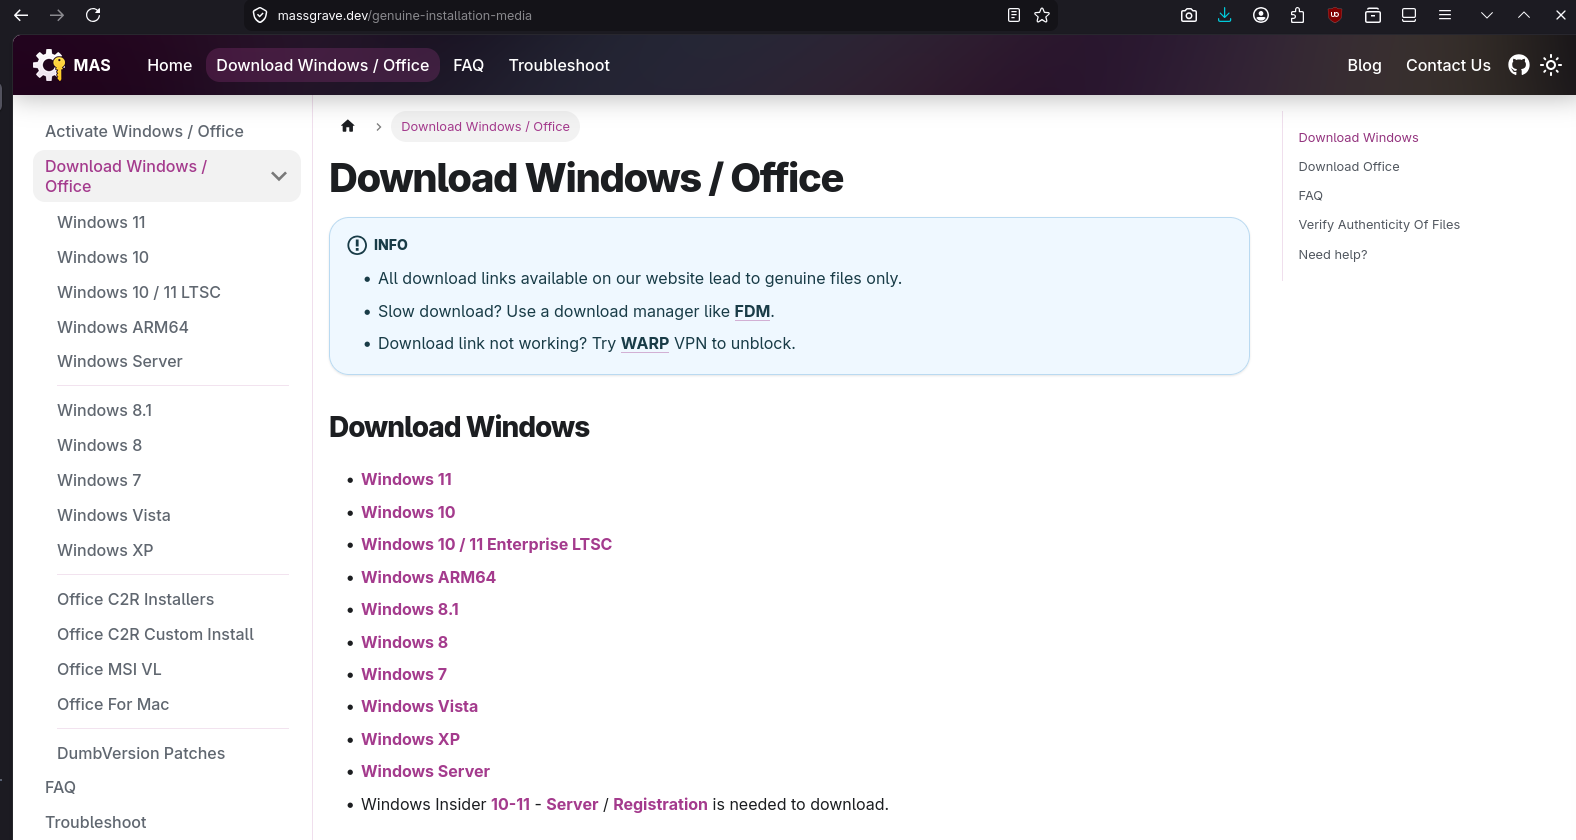Toggle light/dark theme sun icon
The width and height of the screenshot is (1576, 840).
pos(1551,65)
